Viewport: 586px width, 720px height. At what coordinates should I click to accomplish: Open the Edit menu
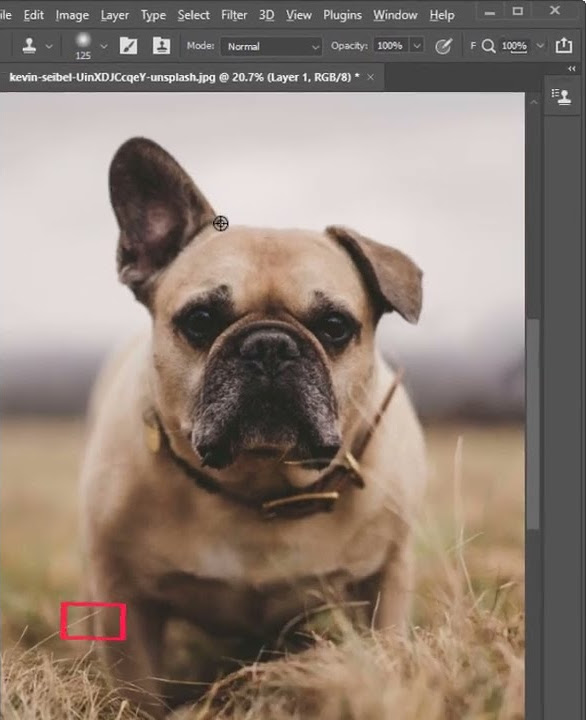pos(34,15)
